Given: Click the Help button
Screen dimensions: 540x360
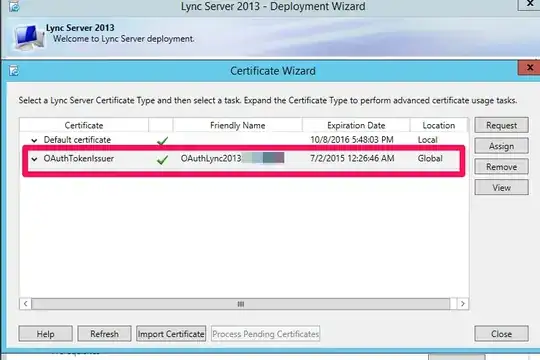Looking at the screenshot, I should click(45, 333).
